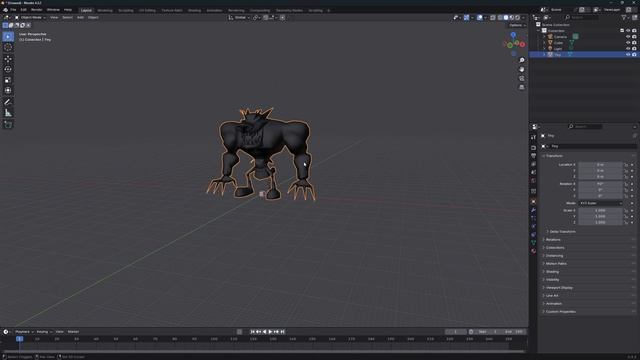Click the outliner search field
640x360 pixels.
click(x=582, y=18)
